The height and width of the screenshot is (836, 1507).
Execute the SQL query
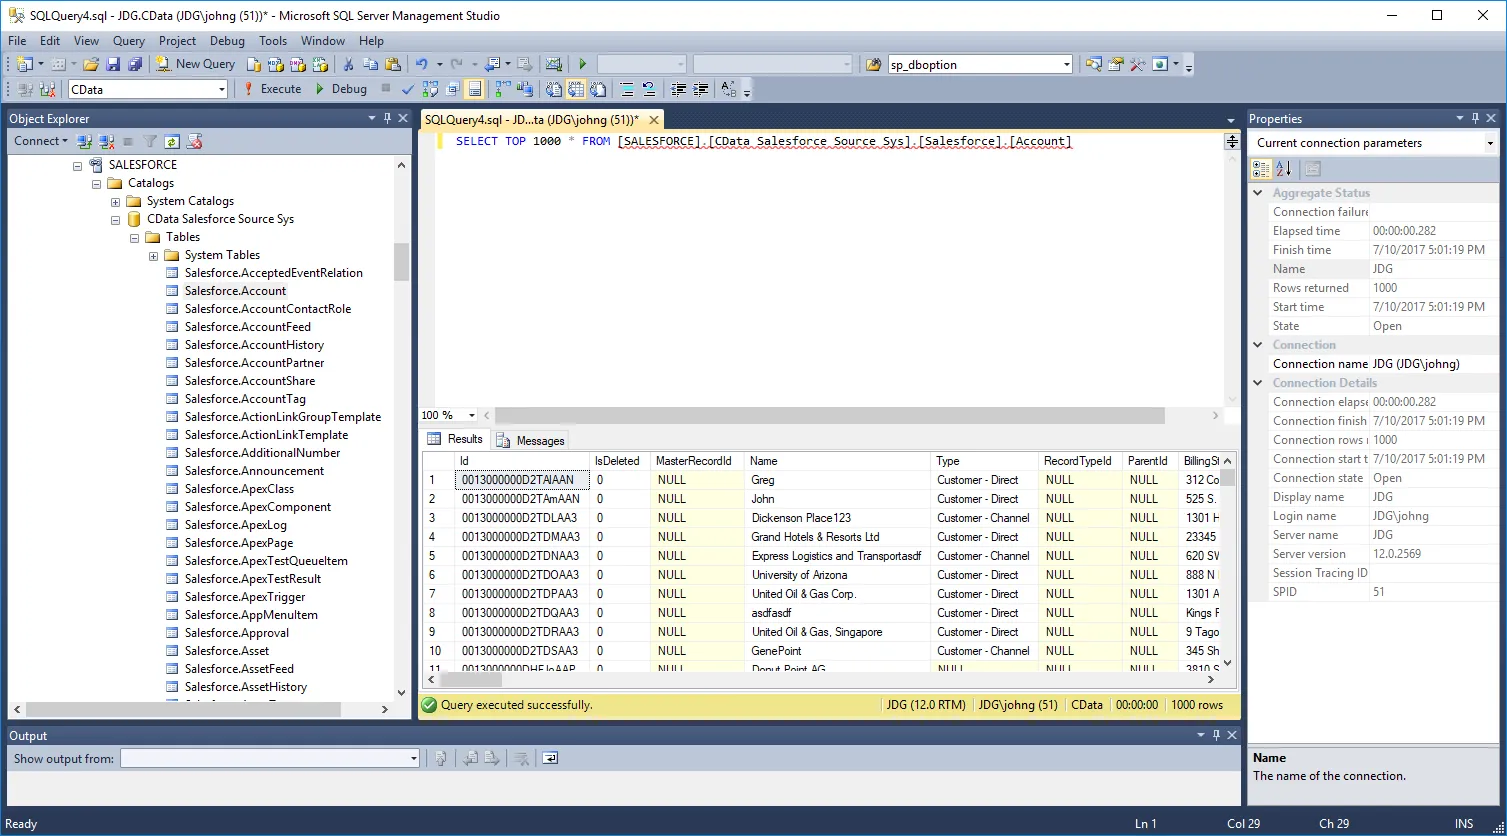click(272, 88)
